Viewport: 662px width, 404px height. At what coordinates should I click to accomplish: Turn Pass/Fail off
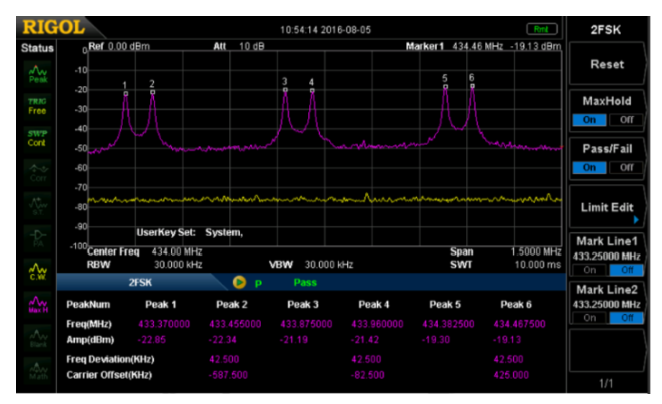pyautogui.click(x=627, y=168)
